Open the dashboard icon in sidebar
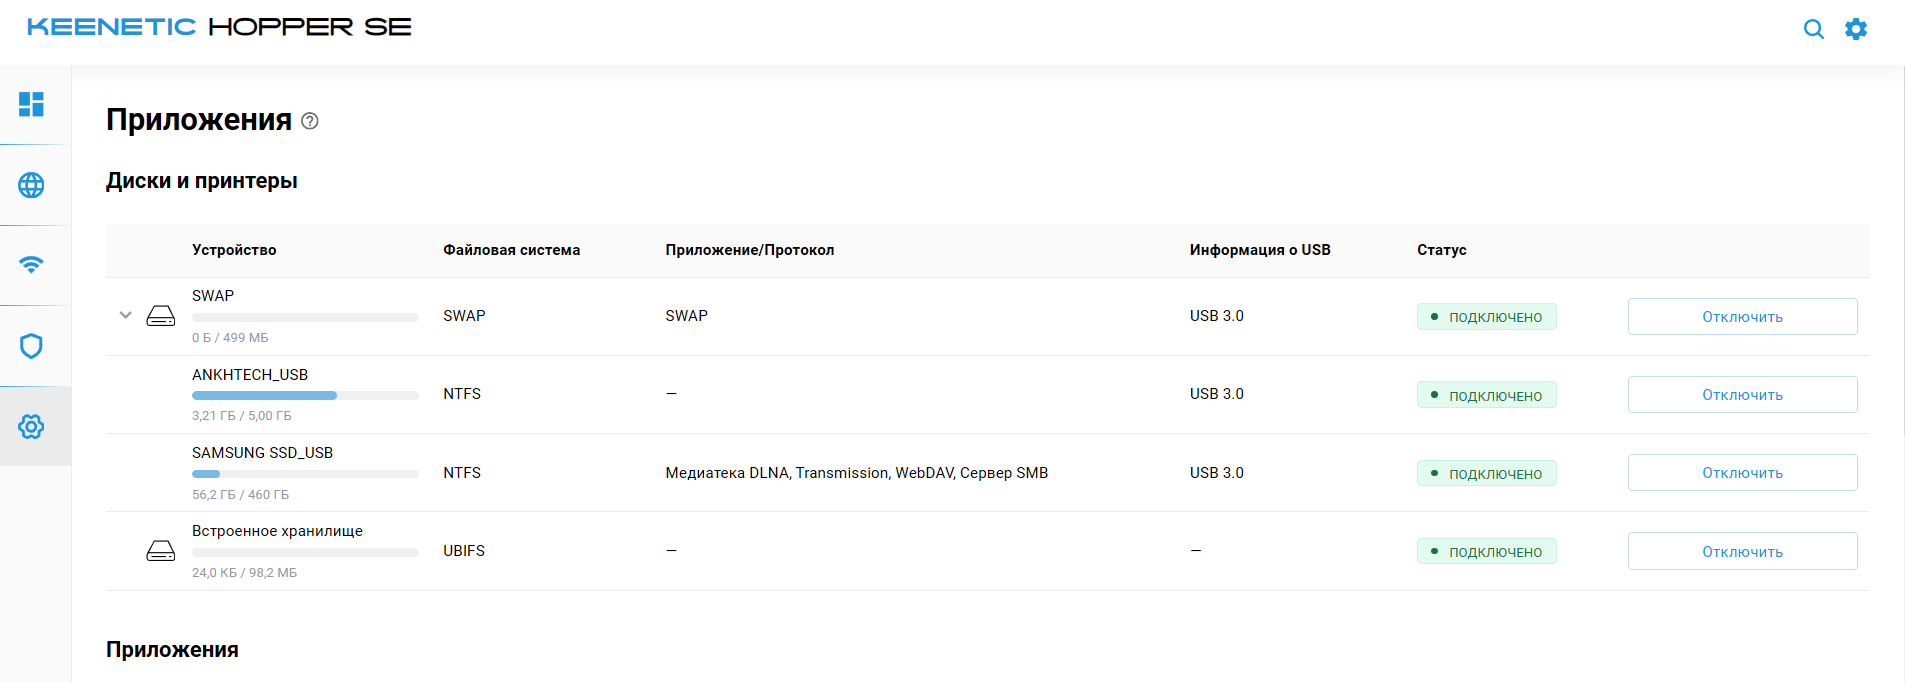 (x=31, y=104)
